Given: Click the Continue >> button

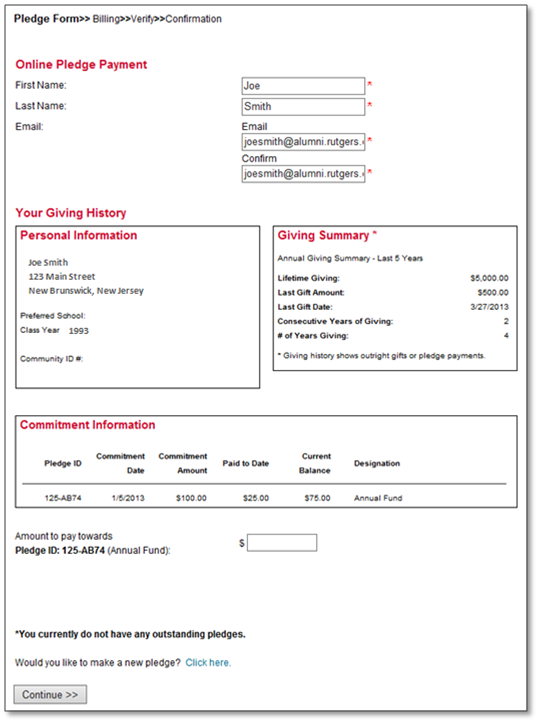Looking at the screenshot, I should (50, 694).
